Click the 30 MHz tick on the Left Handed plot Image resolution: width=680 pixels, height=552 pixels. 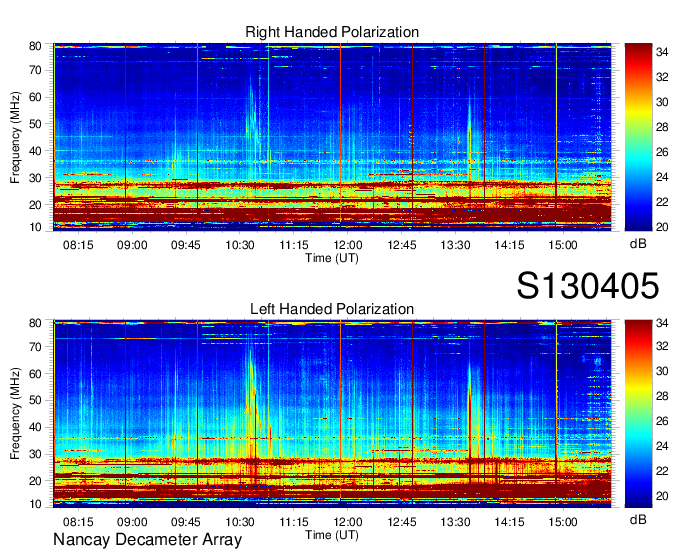35,454
